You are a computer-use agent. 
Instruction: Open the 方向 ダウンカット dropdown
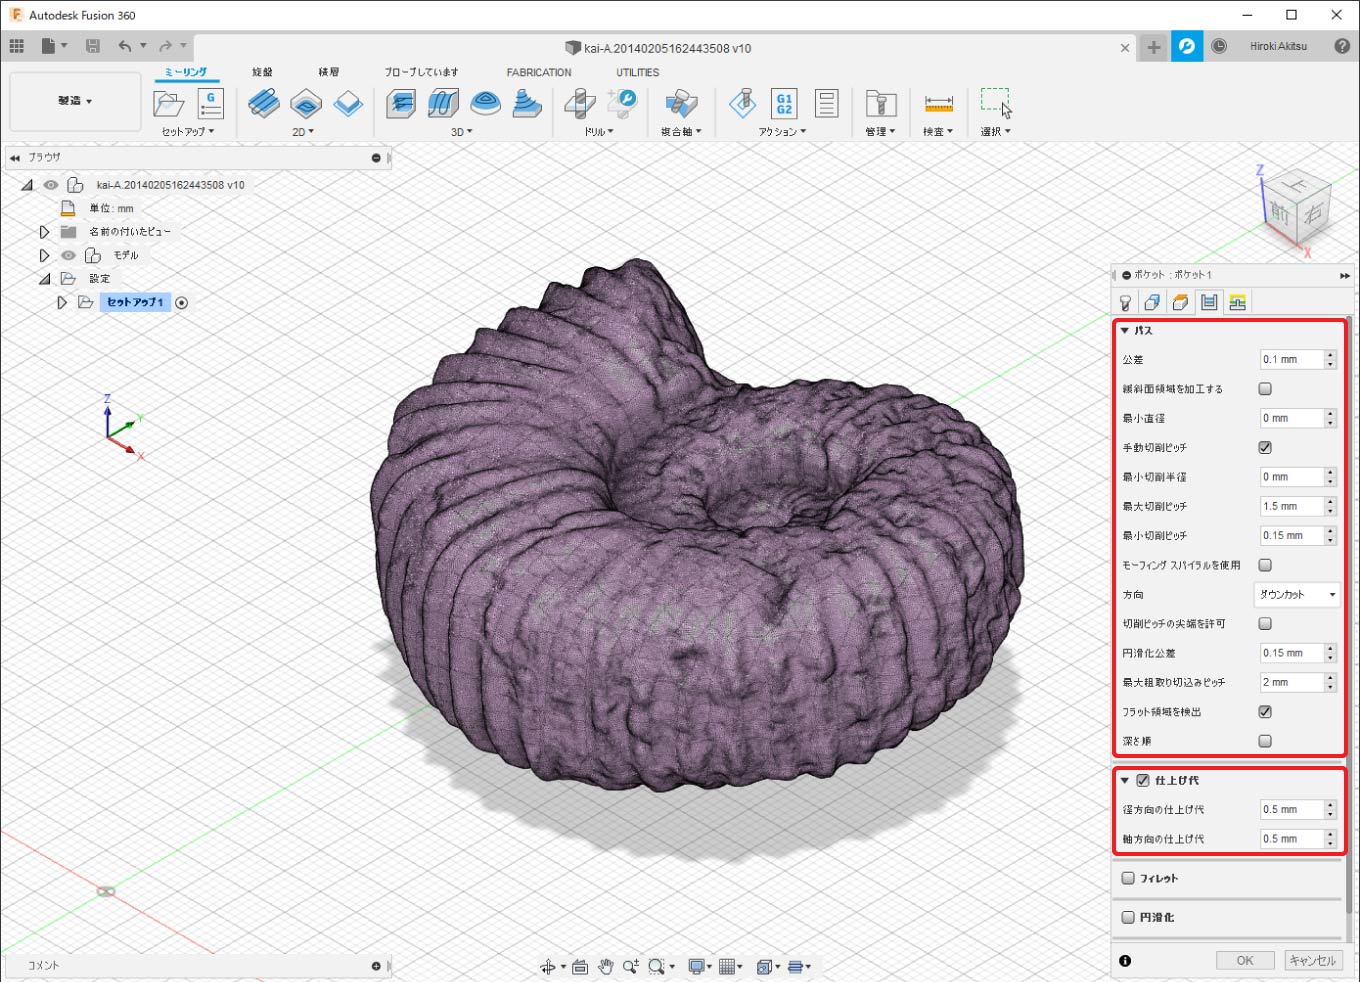[x=1296, y=595]
